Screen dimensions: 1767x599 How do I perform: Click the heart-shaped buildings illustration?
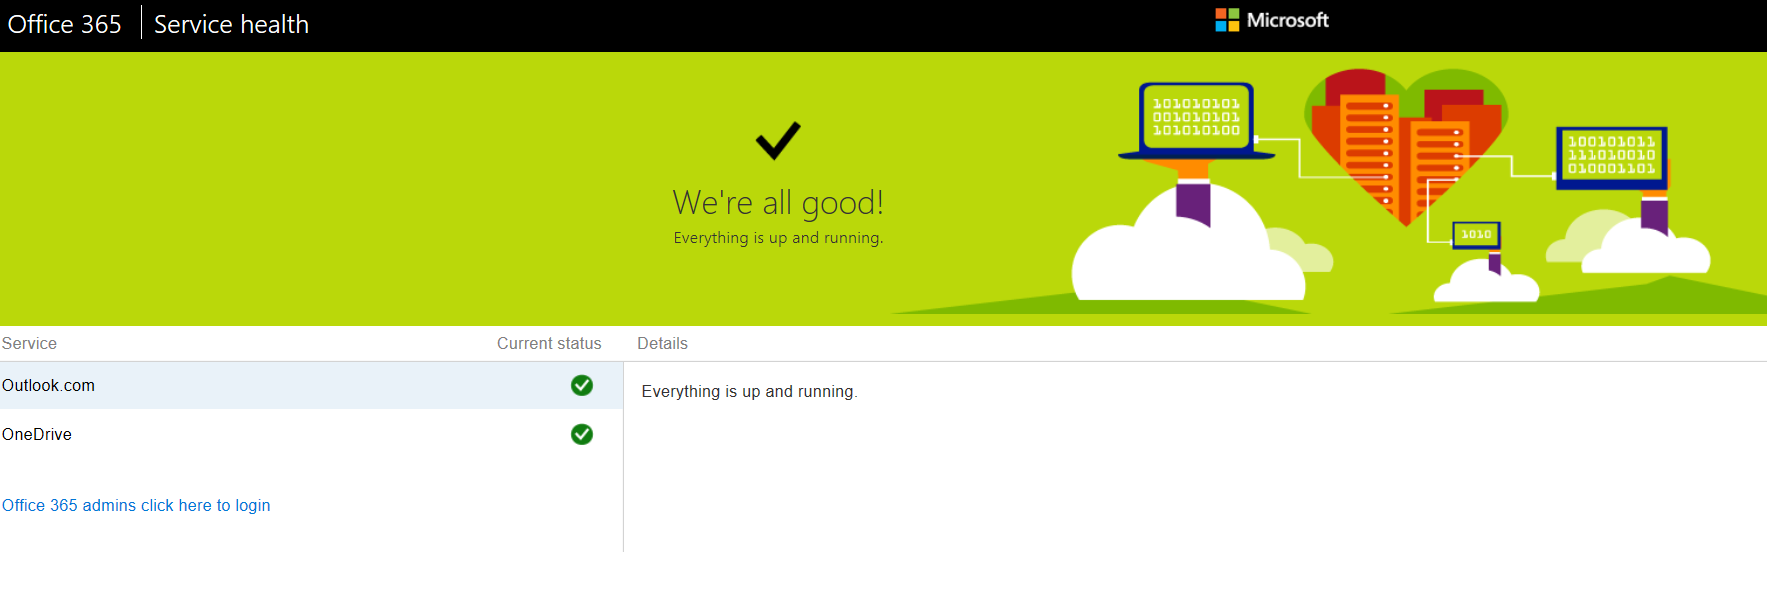pos(1404,141)
